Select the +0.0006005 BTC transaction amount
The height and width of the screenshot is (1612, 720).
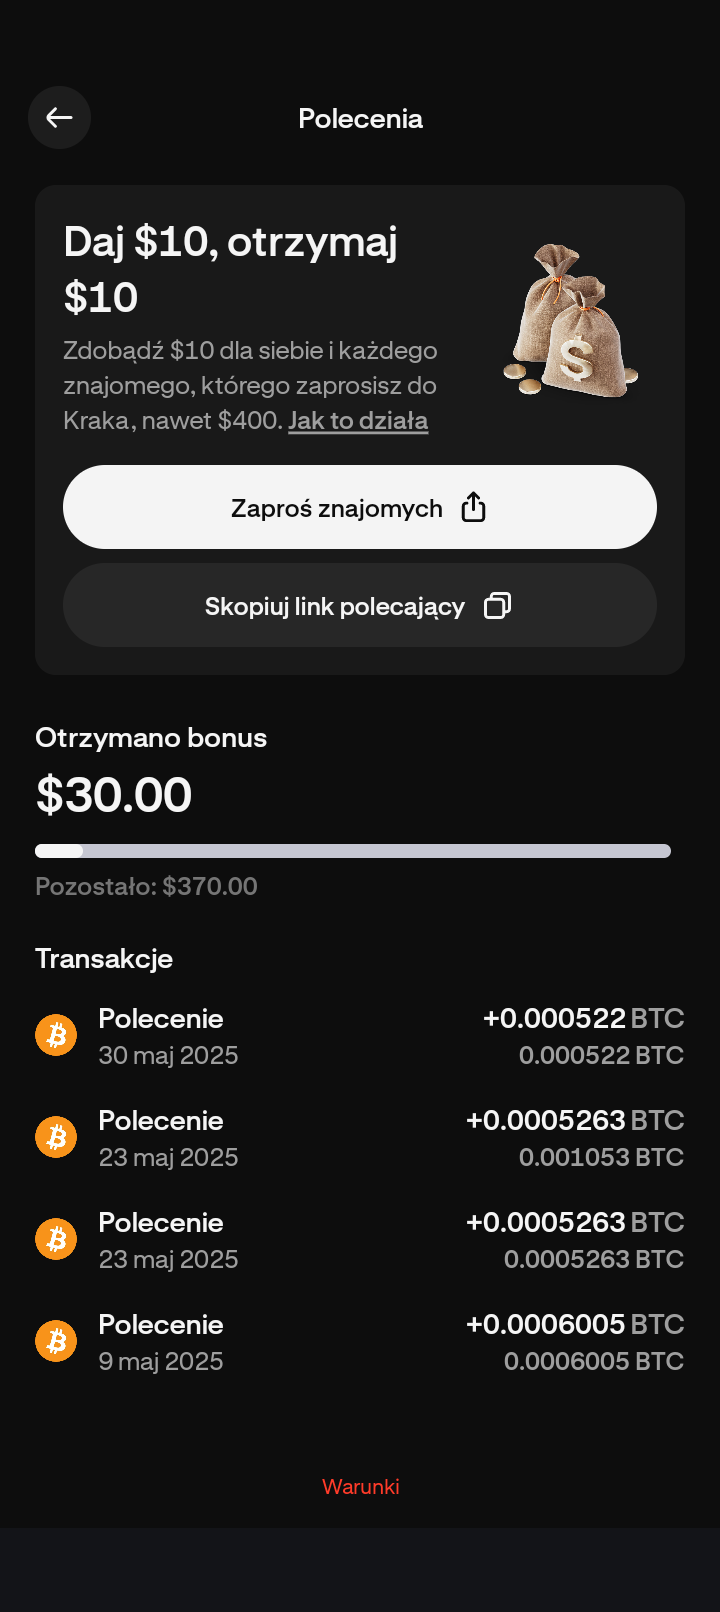[x=575, y=1325]
